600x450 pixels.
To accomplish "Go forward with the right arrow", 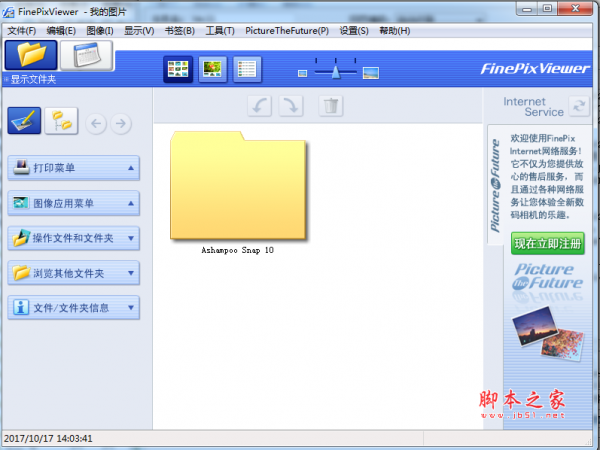I will click(x=121, y=124).
